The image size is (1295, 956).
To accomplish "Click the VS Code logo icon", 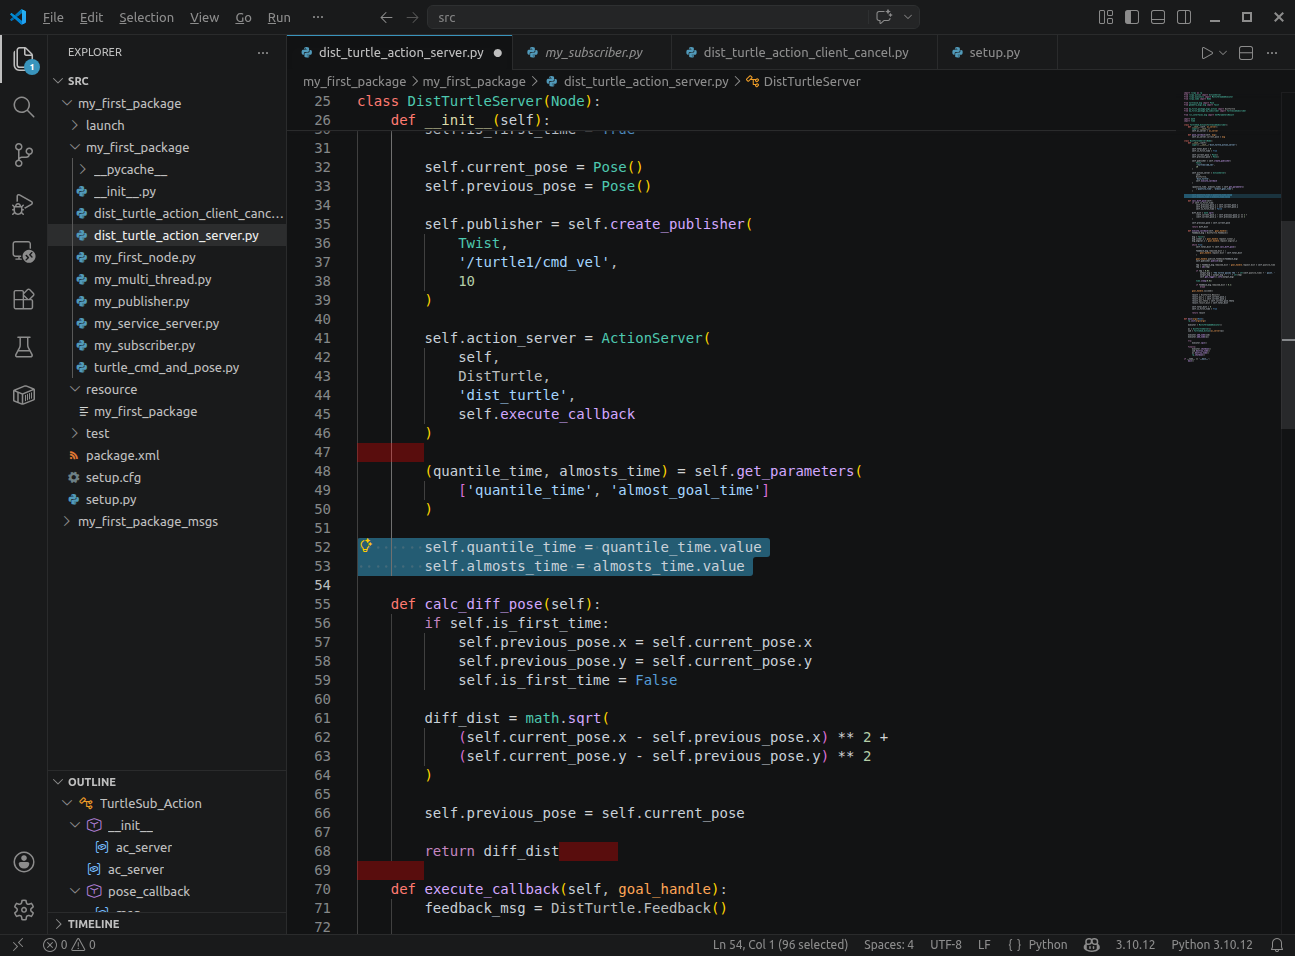I will pos(18,17).
